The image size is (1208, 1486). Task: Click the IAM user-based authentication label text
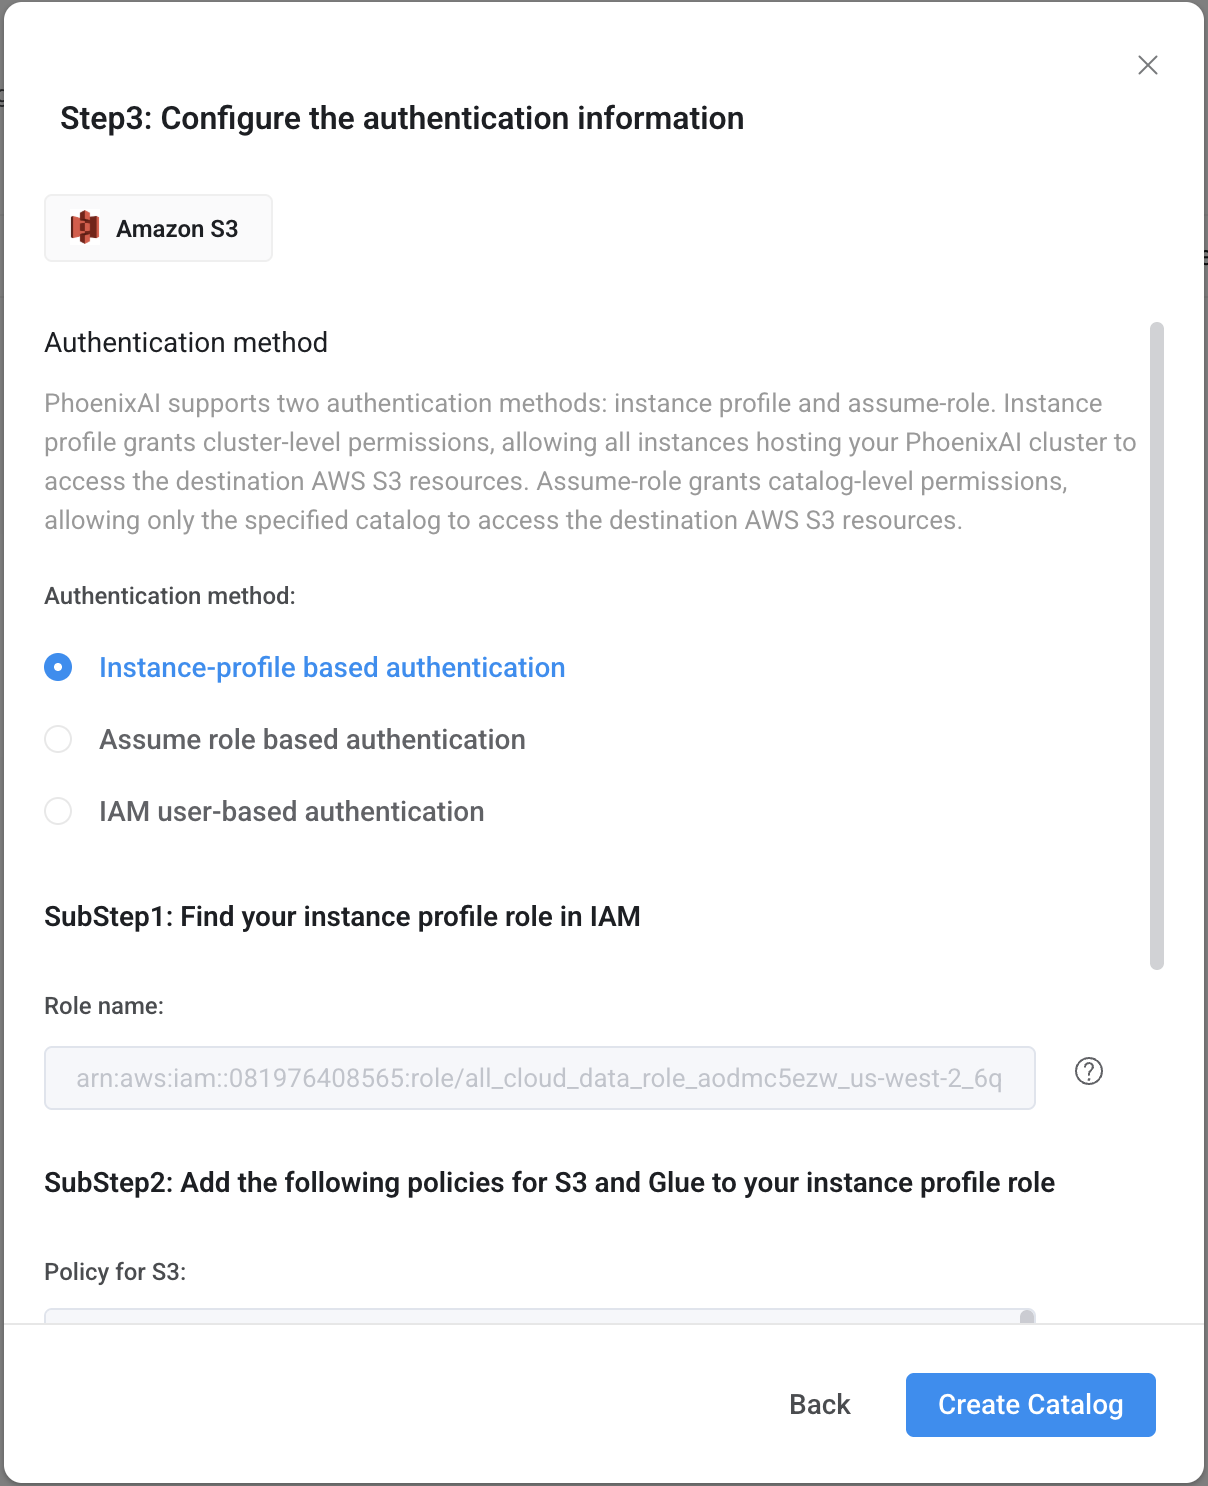[x=291, y=811]
